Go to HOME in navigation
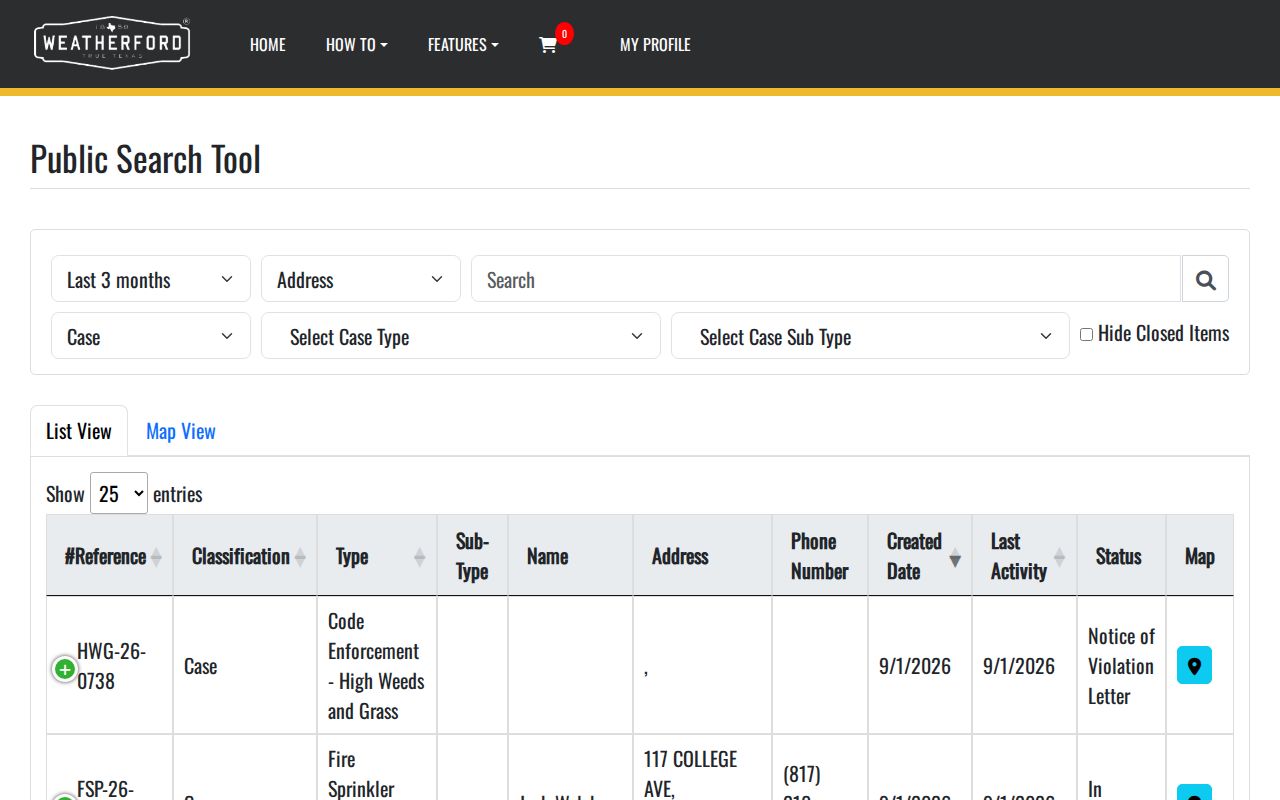This screenshot has width=1280, height=800. (268, 45)
